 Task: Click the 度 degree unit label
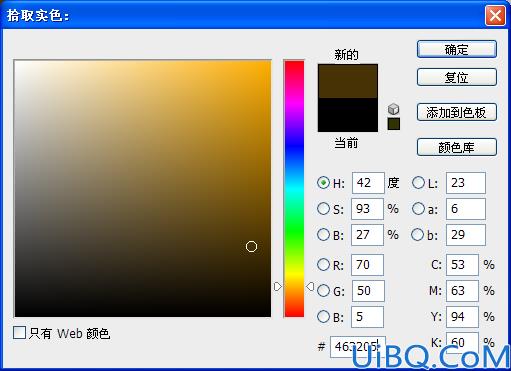[393, 183]
